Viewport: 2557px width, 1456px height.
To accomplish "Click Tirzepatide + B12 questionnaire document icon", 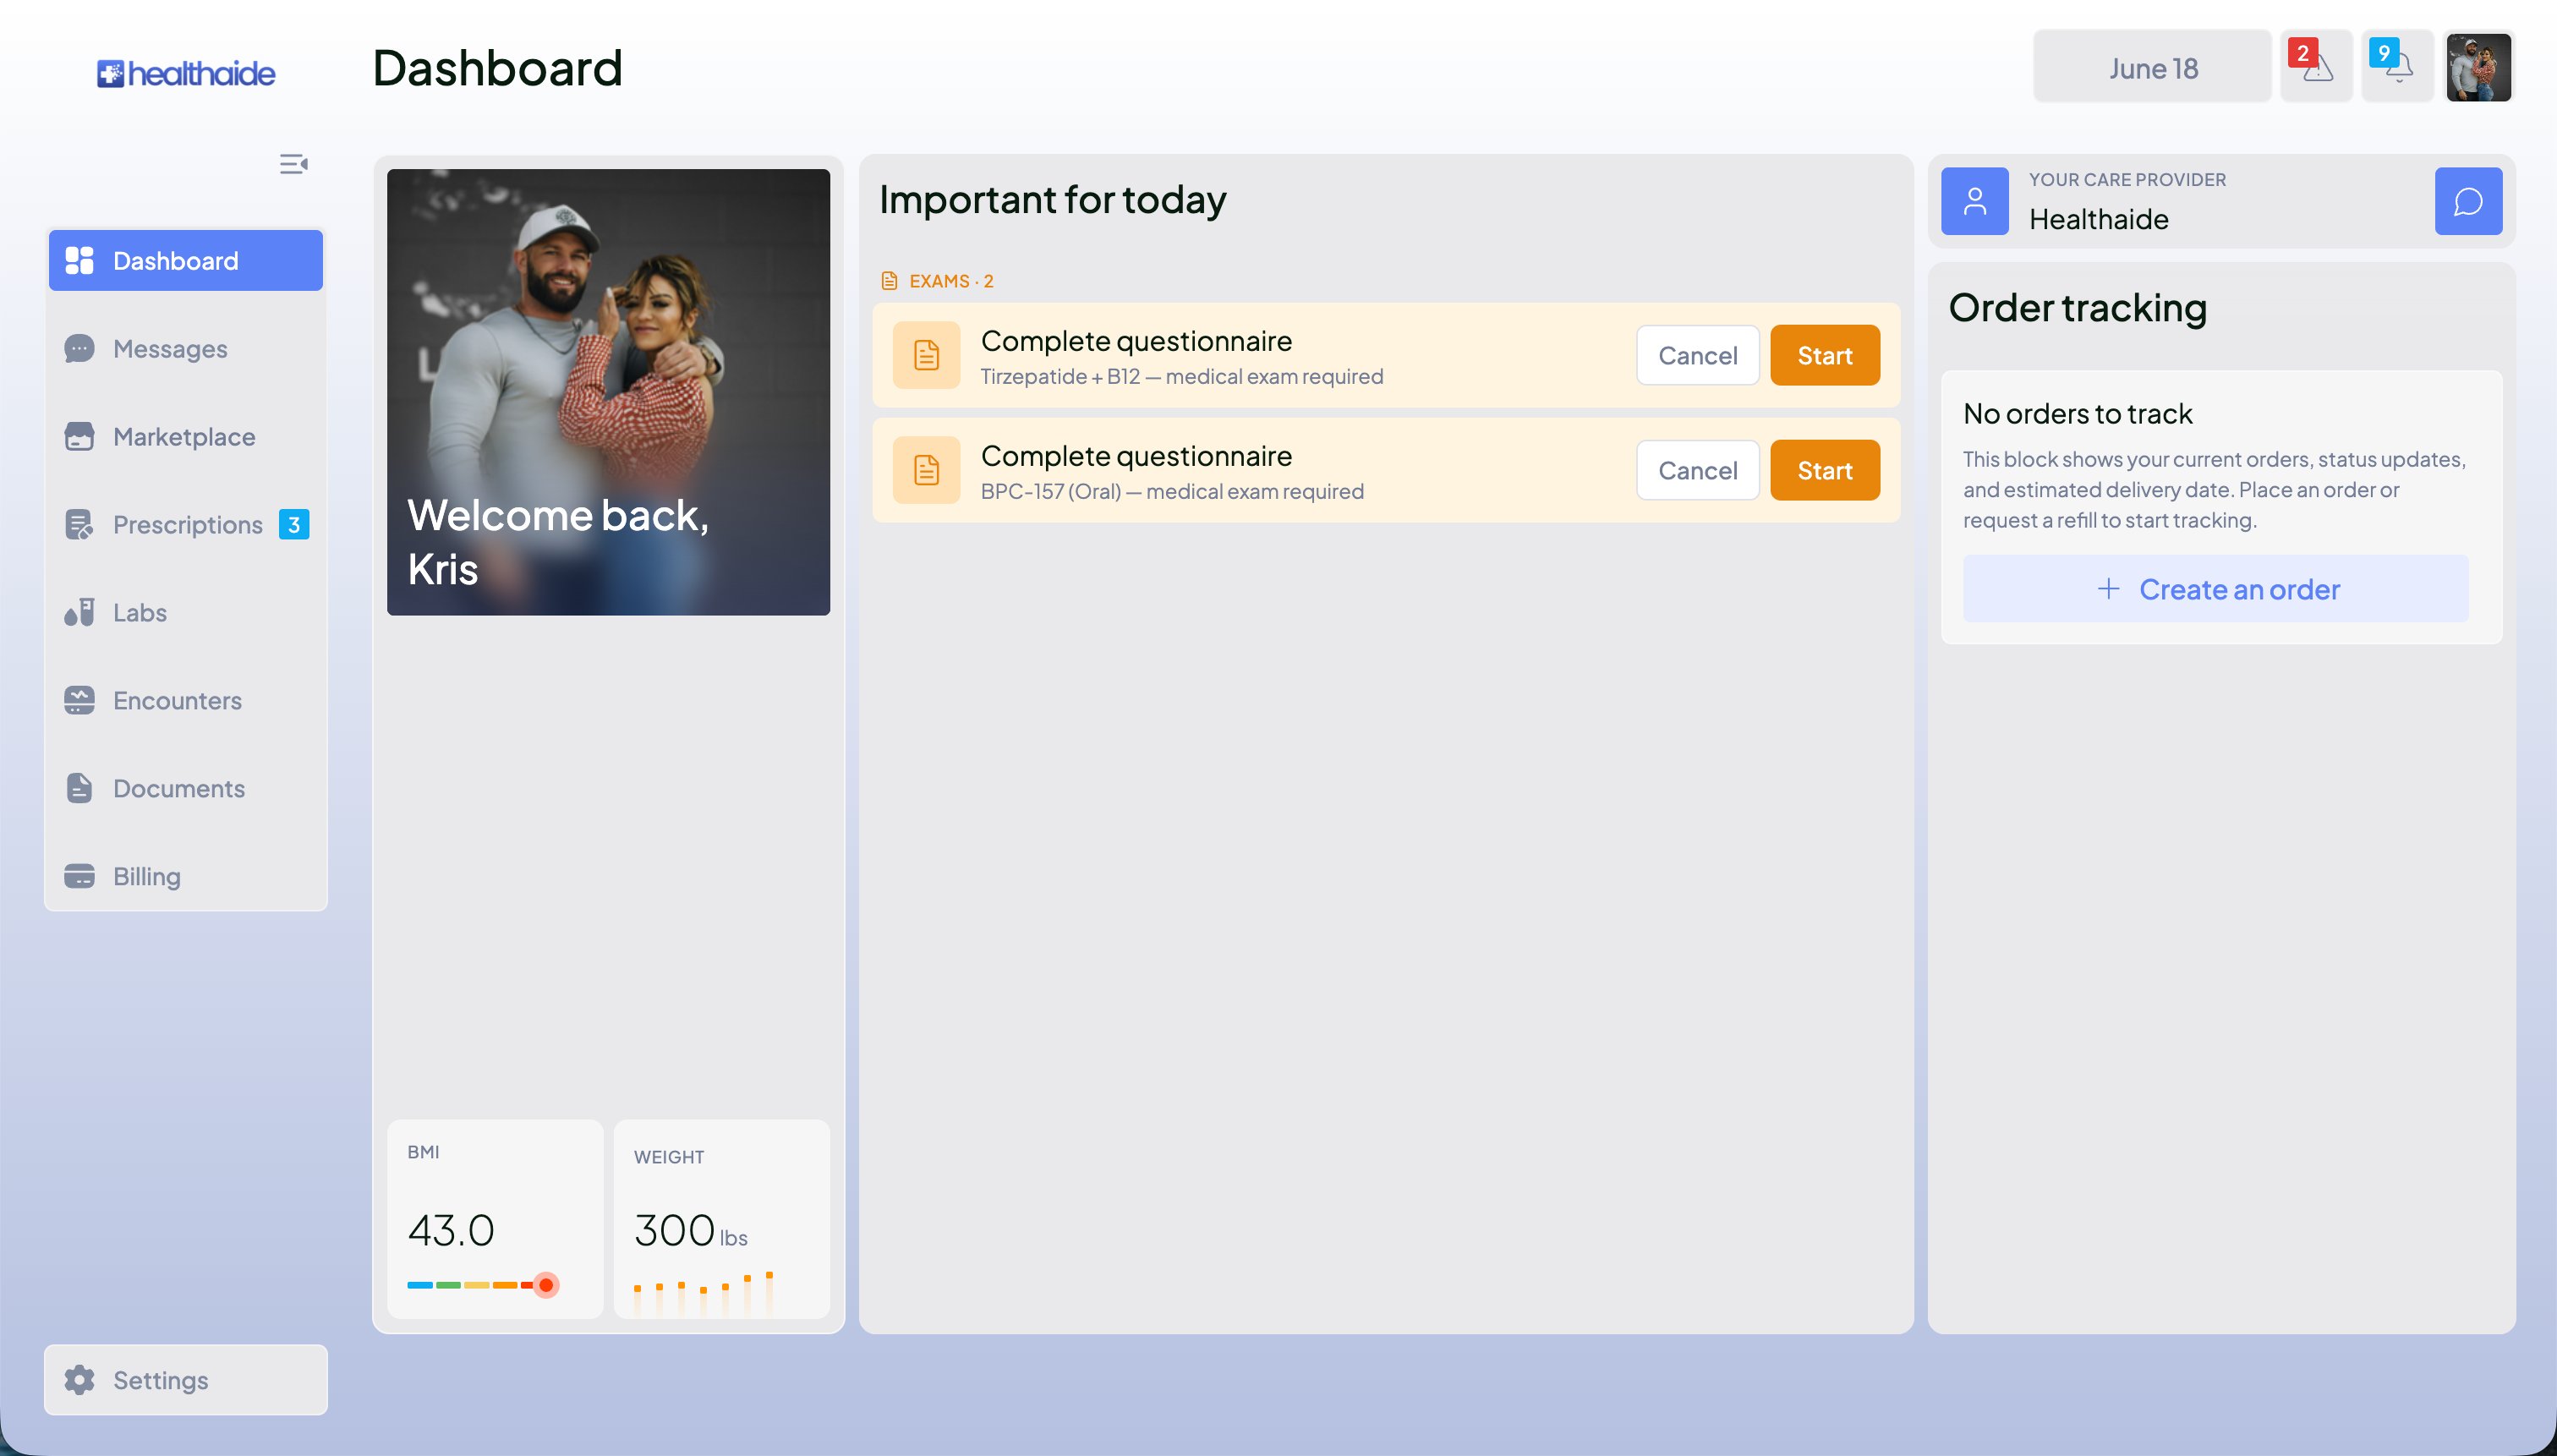I will 927,355.
